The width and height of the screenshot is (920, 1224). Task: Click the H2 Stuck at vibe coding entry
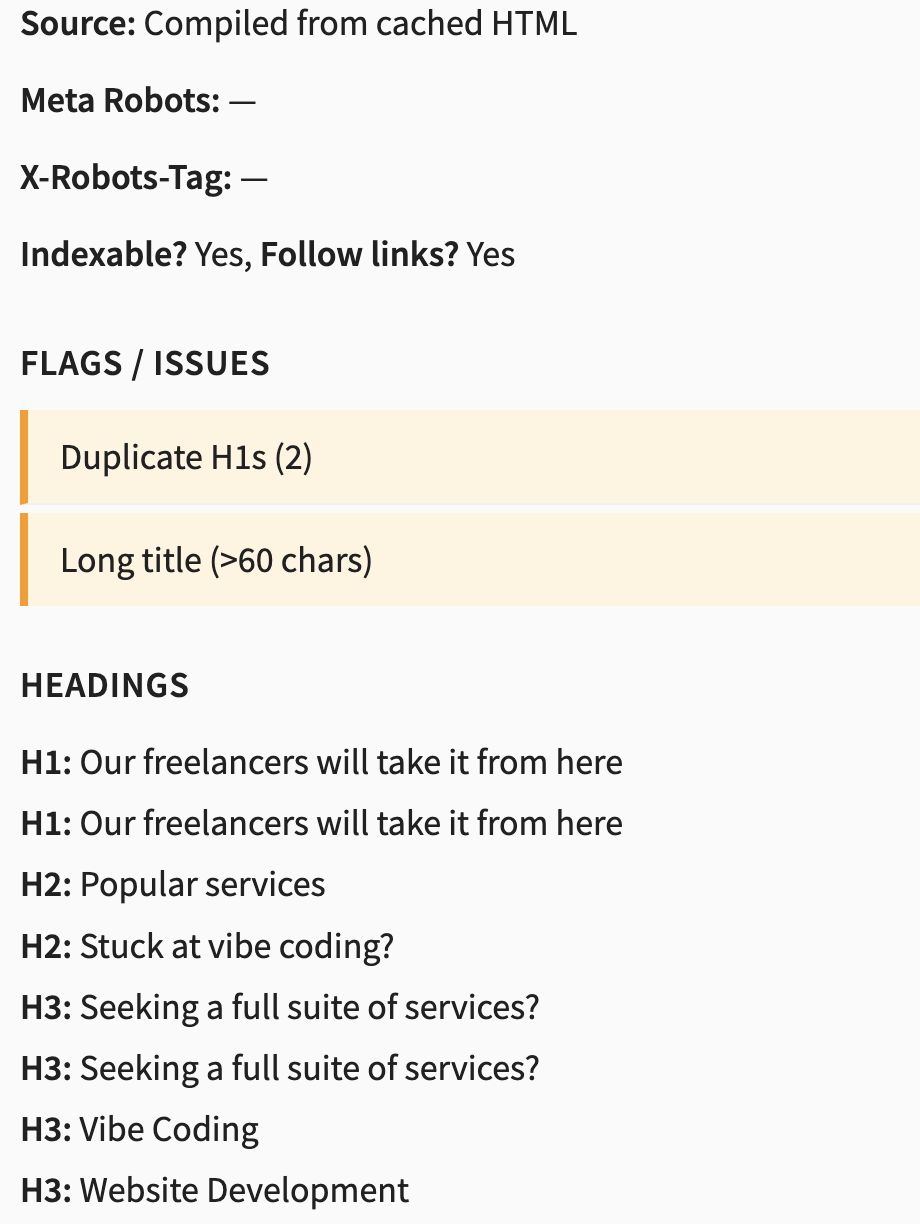coord(207,946)
